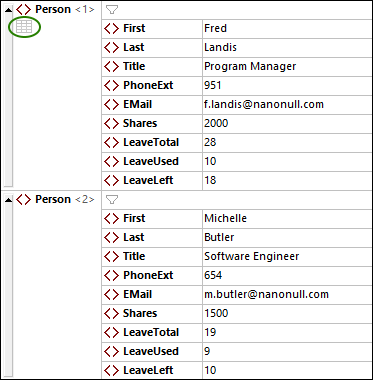The width and height of the screenshot is (373, 380).
Task: Click element icon of Michelle's EMail row
Action: (x=111, y=295)
